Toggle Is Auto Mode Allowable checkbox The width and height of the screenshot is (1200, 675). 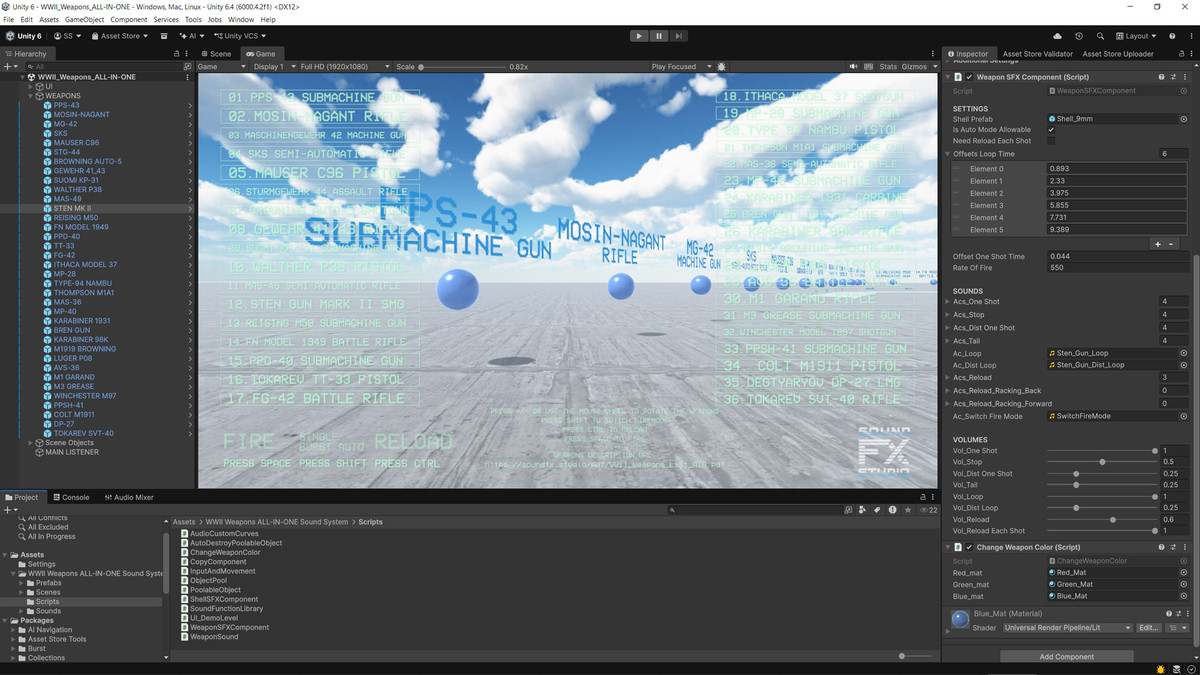(1051, 130)
